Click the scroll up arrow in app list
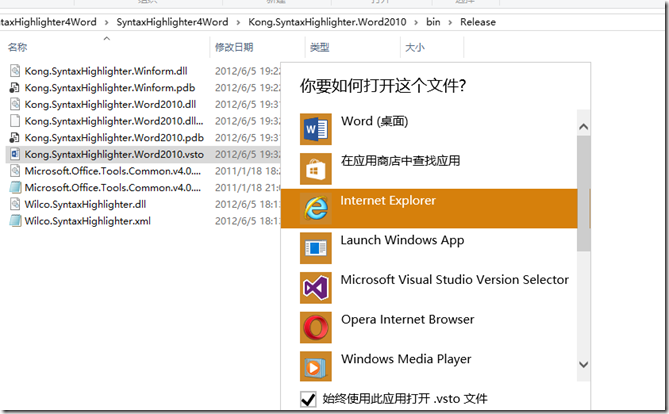The width and height of the screenshot is (669, 414). point(584,127)
